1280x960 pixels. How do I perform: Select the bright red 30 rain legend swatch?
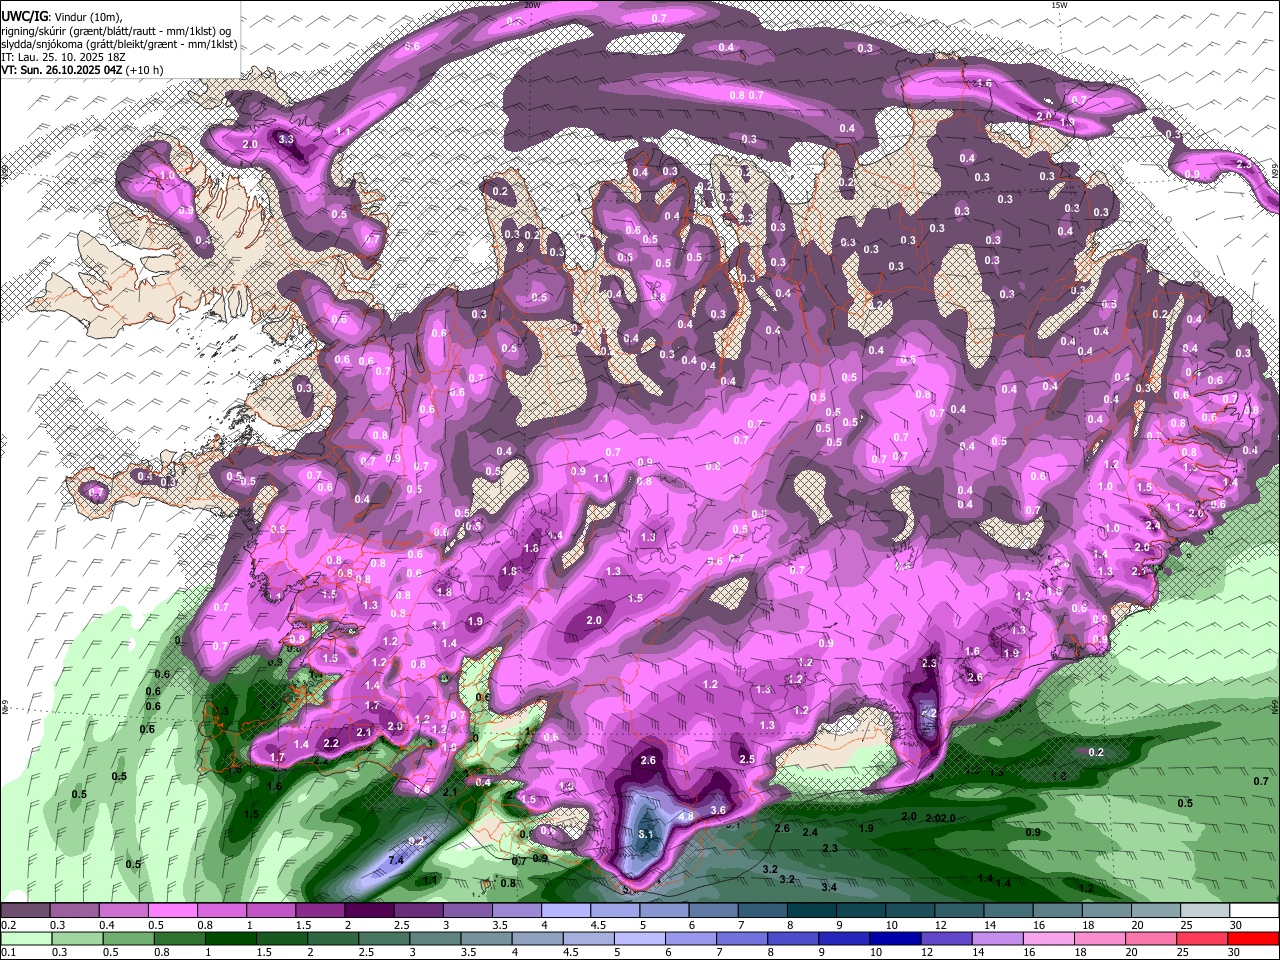click(1254, 938)
